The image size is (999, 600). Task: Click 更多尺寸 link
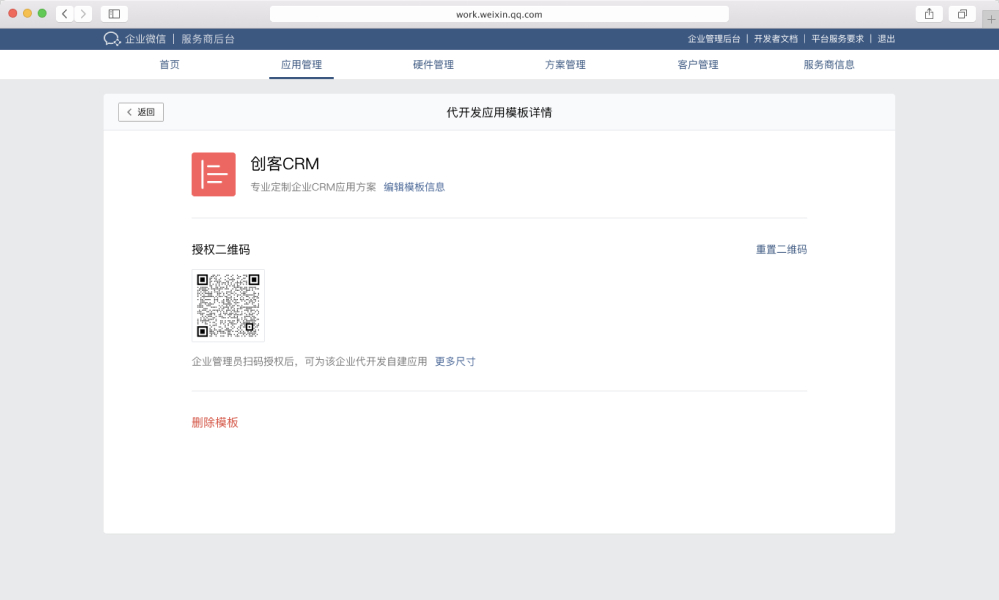tap(455, 361)
